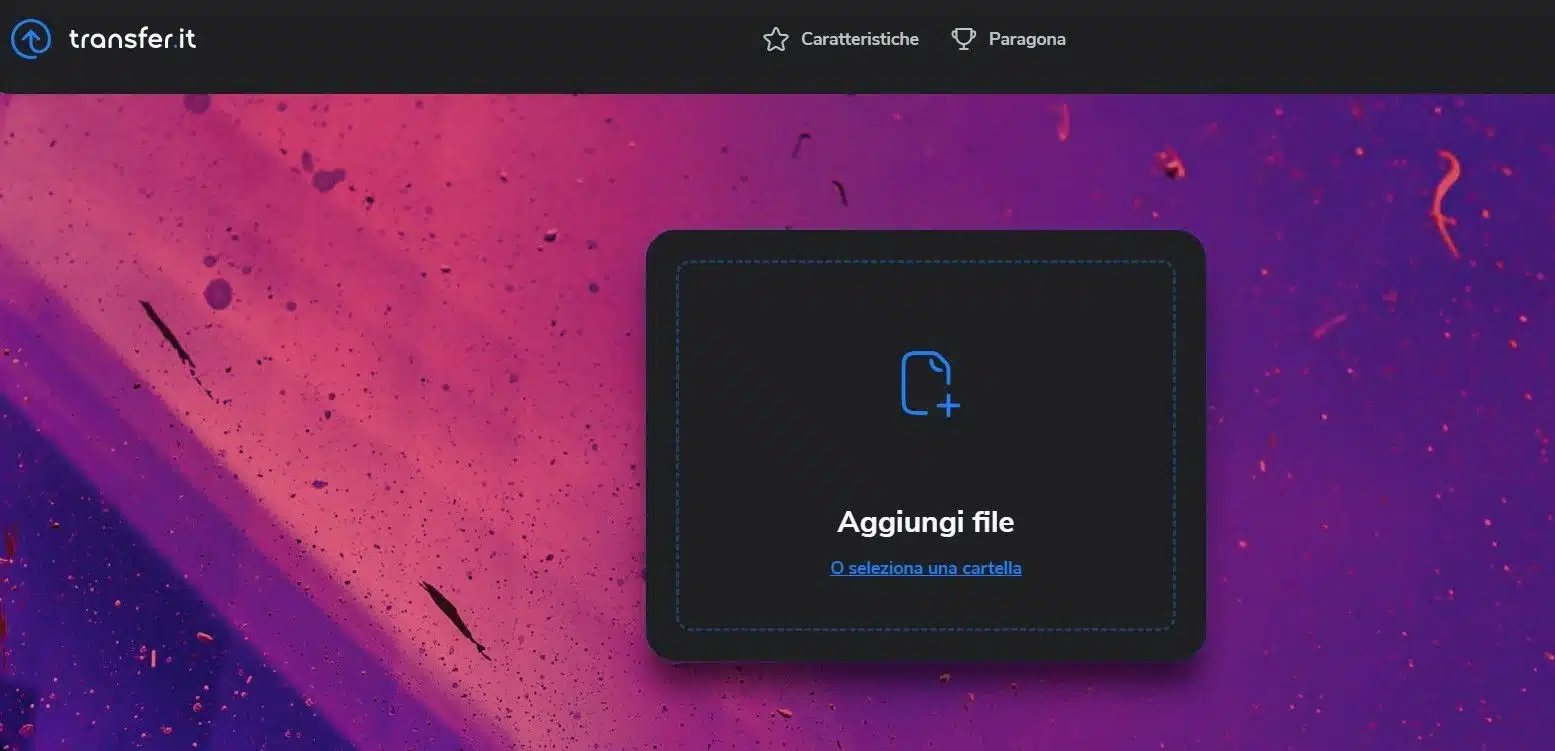Open the Caratteristiche menu item

(859, 39)
